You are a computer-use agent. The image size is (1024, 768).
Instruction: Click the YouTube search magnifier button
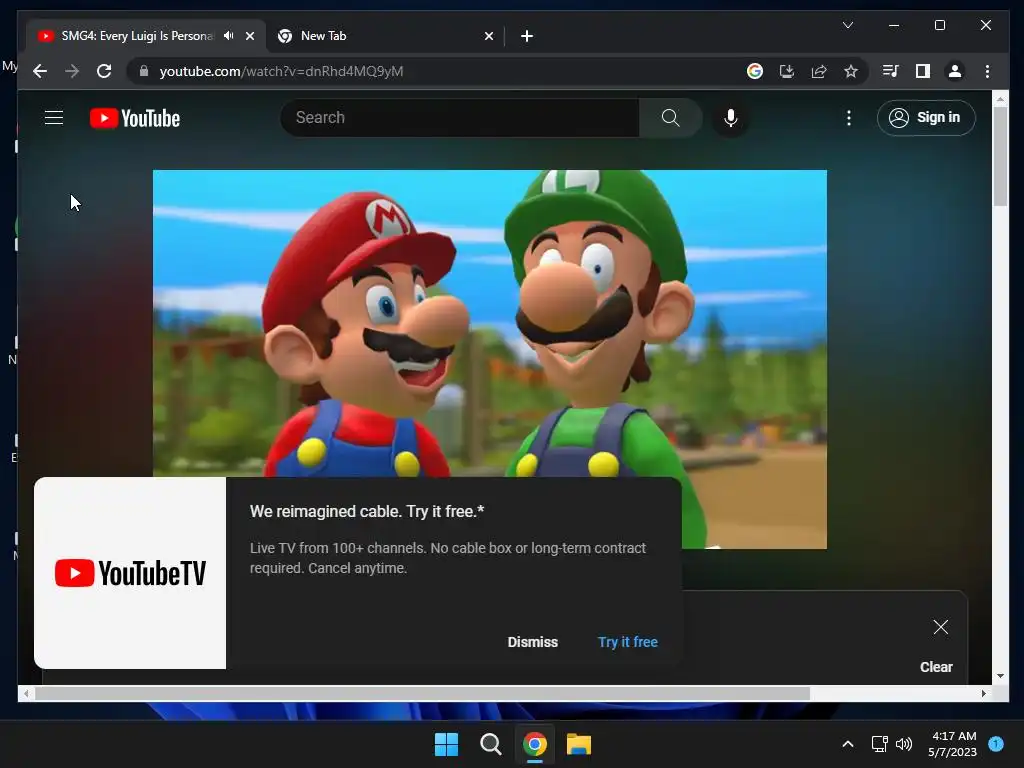coord(671,118)
